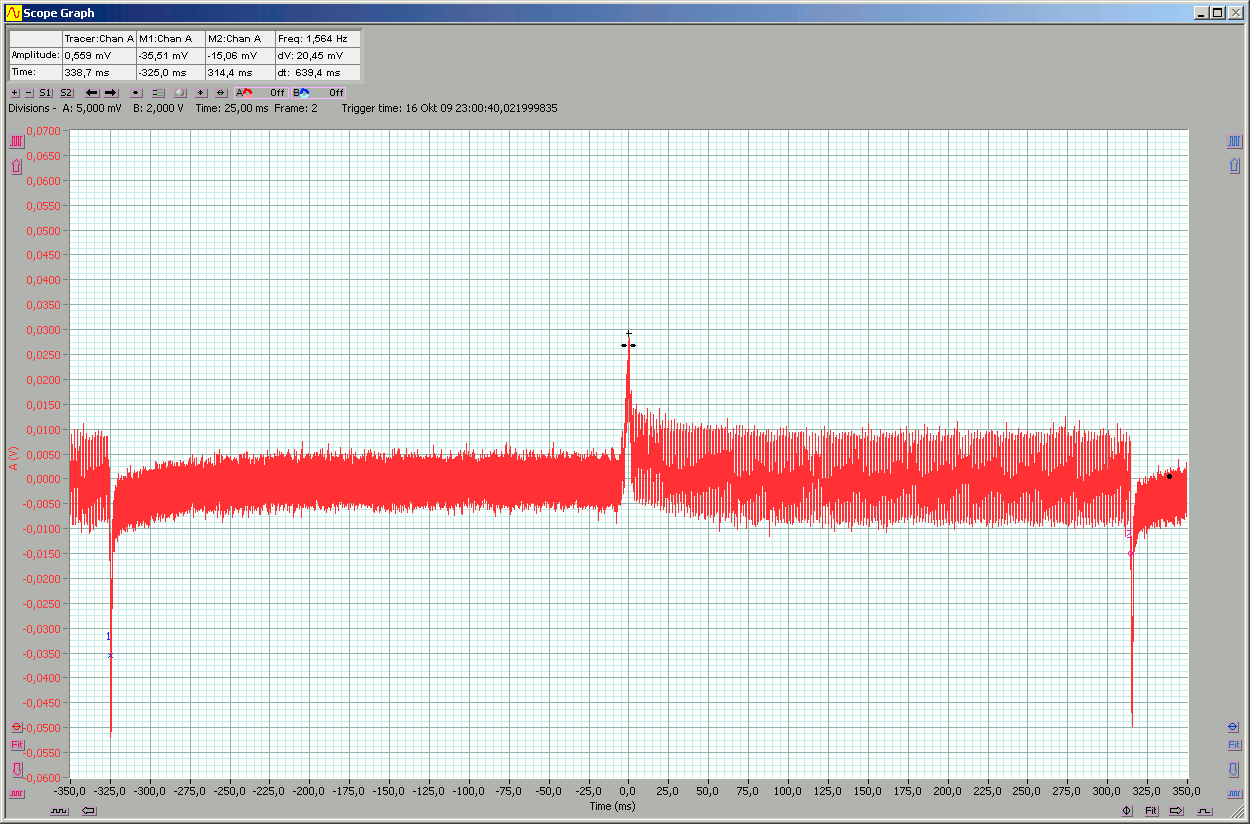1250x824 pixels.
Task: Click channel B vertical center icon
Action: (x=1234, y=727)
